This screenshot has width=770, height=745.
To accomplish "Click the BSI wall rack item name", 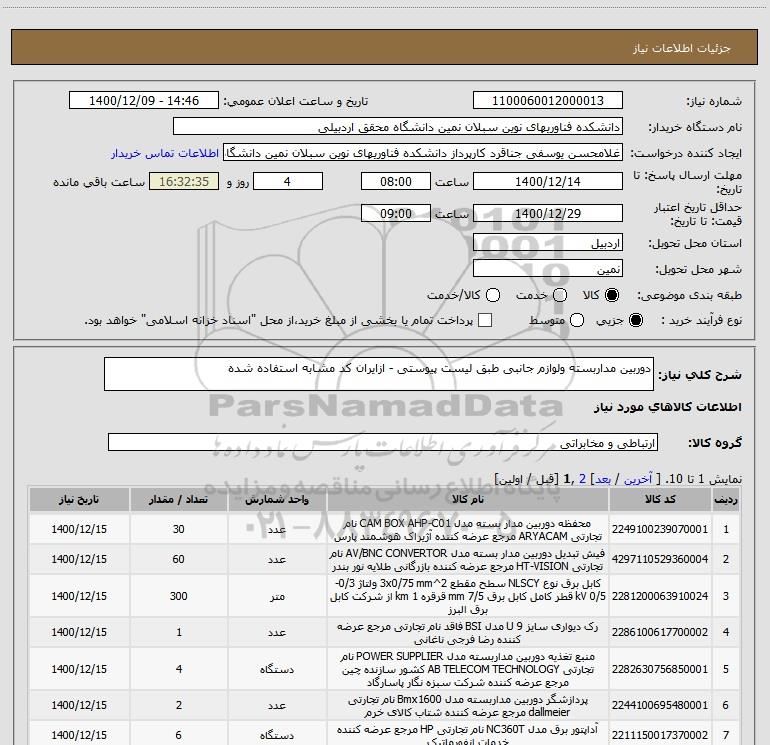I will pos(468,633).
